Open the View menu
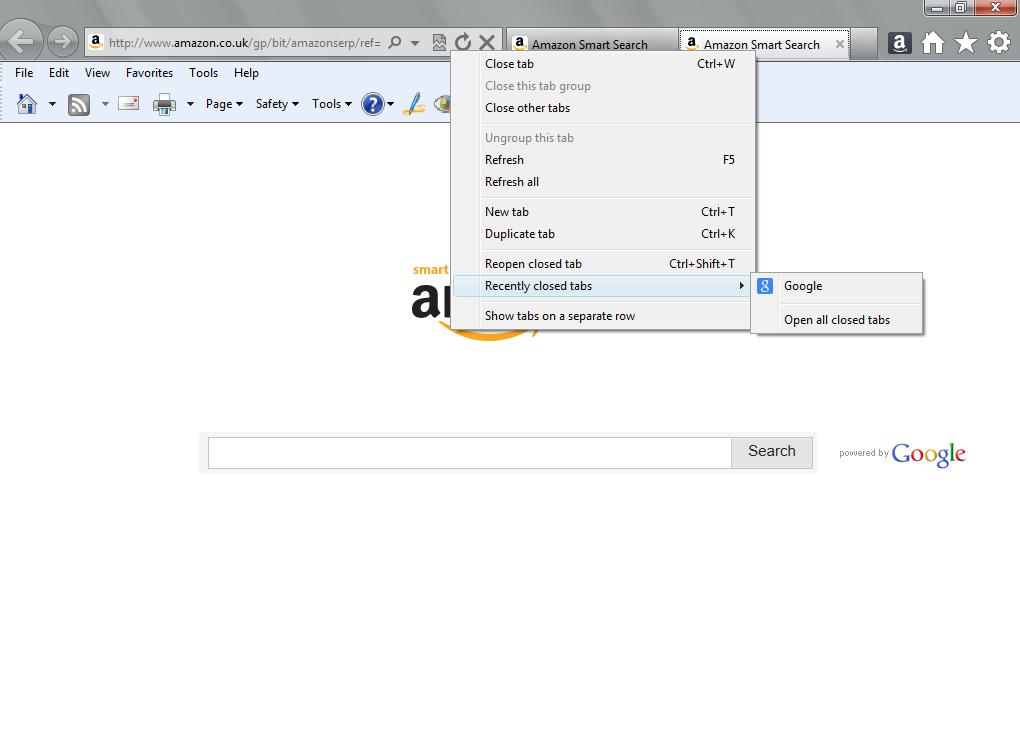The width and height of the screenshot is (1020, 731). tap(97, 73)
